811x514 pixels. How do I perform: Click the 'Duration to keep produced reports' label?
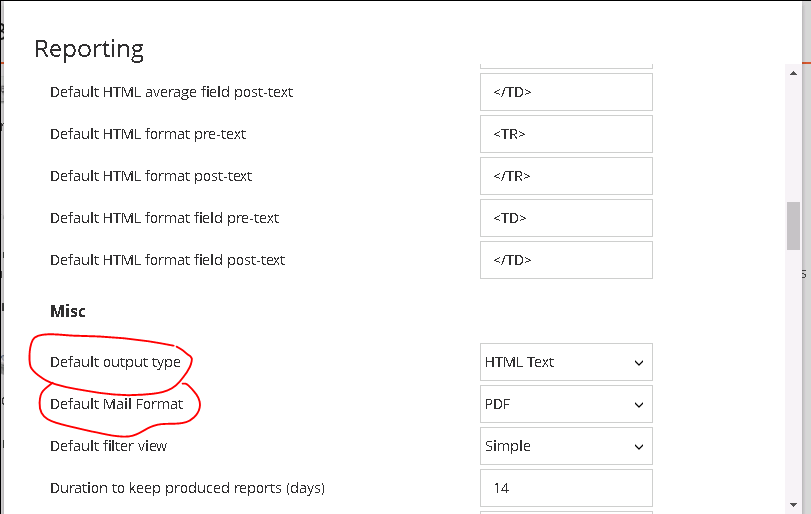click(x=187, y=488)
